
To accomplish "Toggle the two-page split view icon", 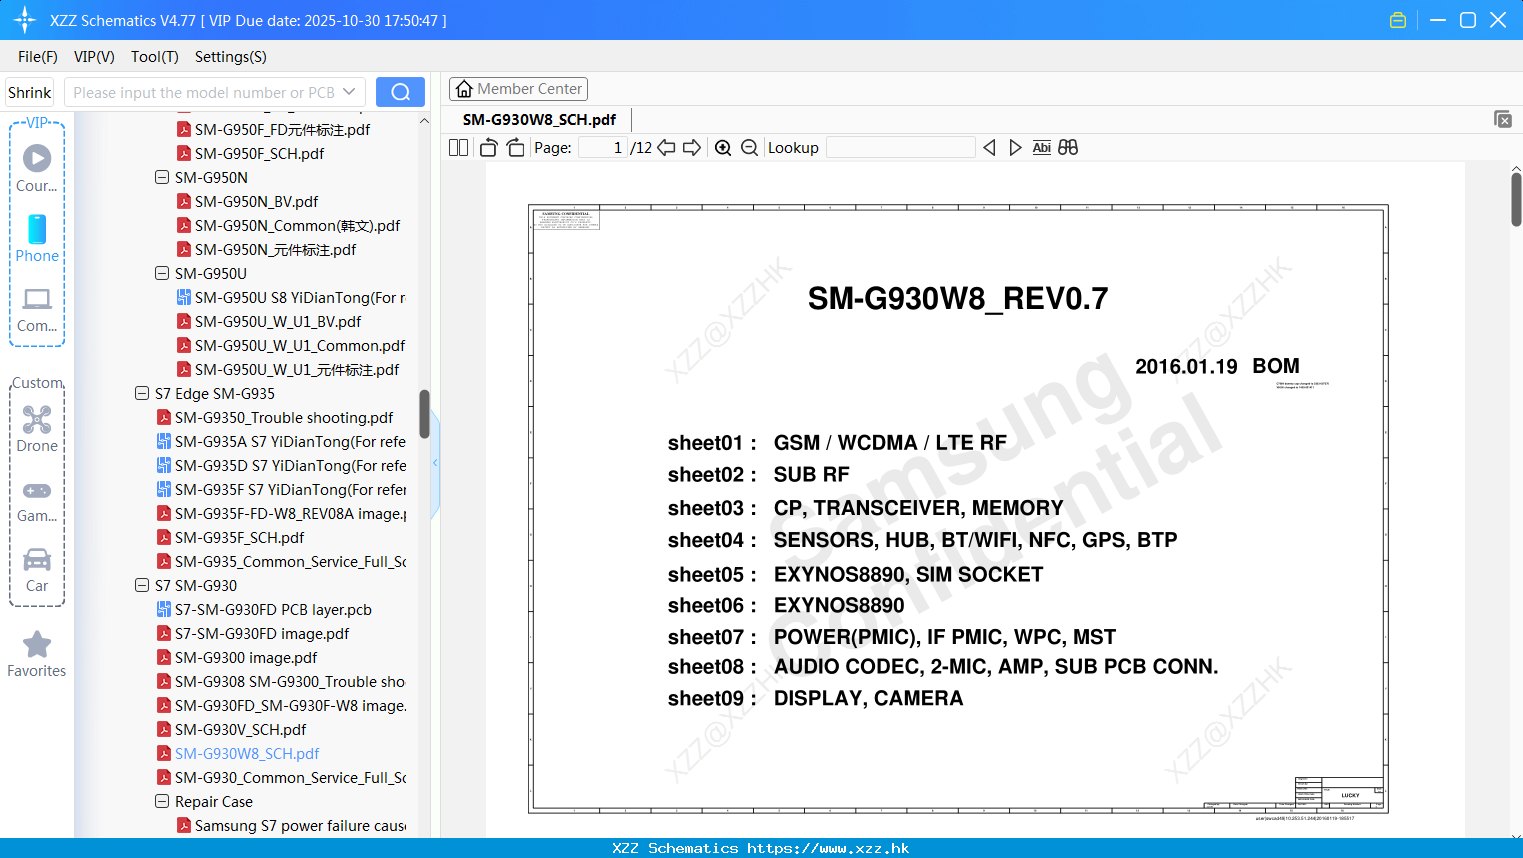I will [458, 148].
